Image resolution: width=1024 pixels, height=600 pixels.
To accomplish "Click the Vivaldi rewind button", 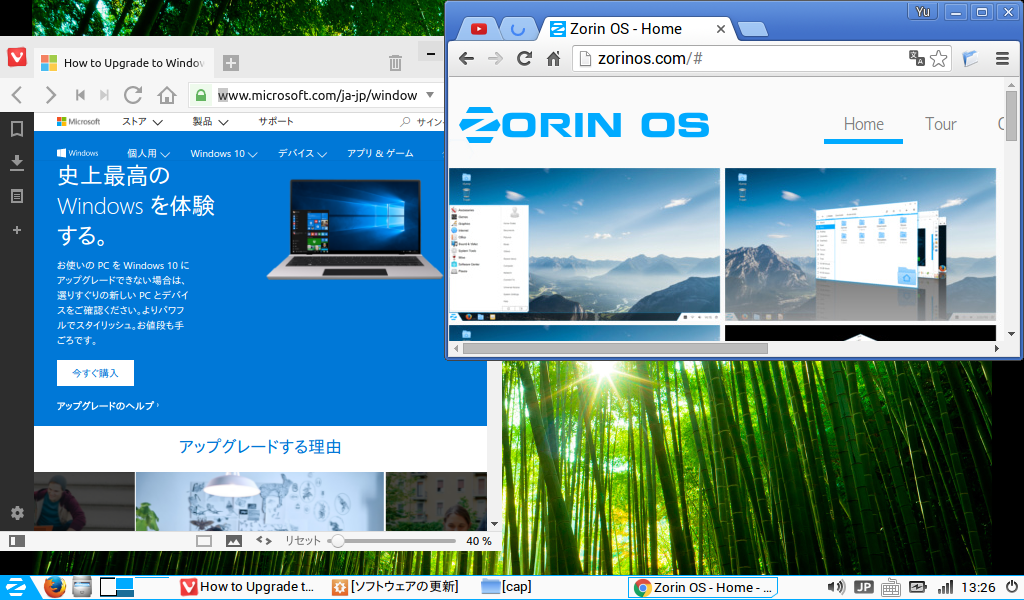I will [80, 95].
